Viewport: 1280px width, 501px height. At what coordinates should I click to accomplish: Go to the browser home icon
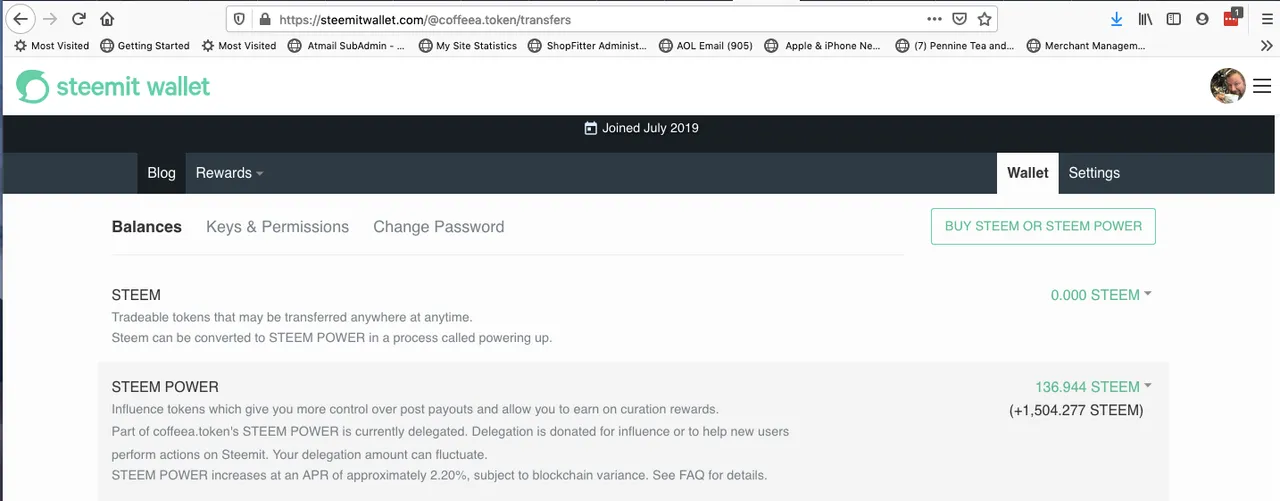click(x=107, y=19)
